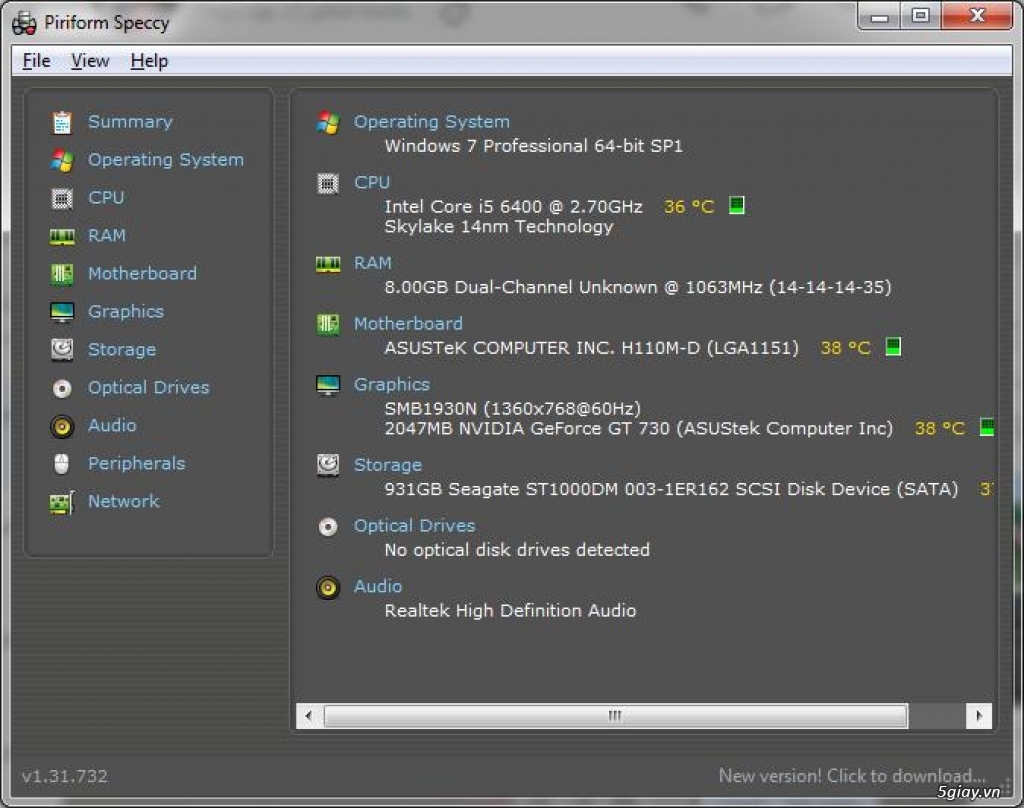Click the Optical Drives disc icon in sidebar
The image size is (1024, 808).
click(62, 389)
